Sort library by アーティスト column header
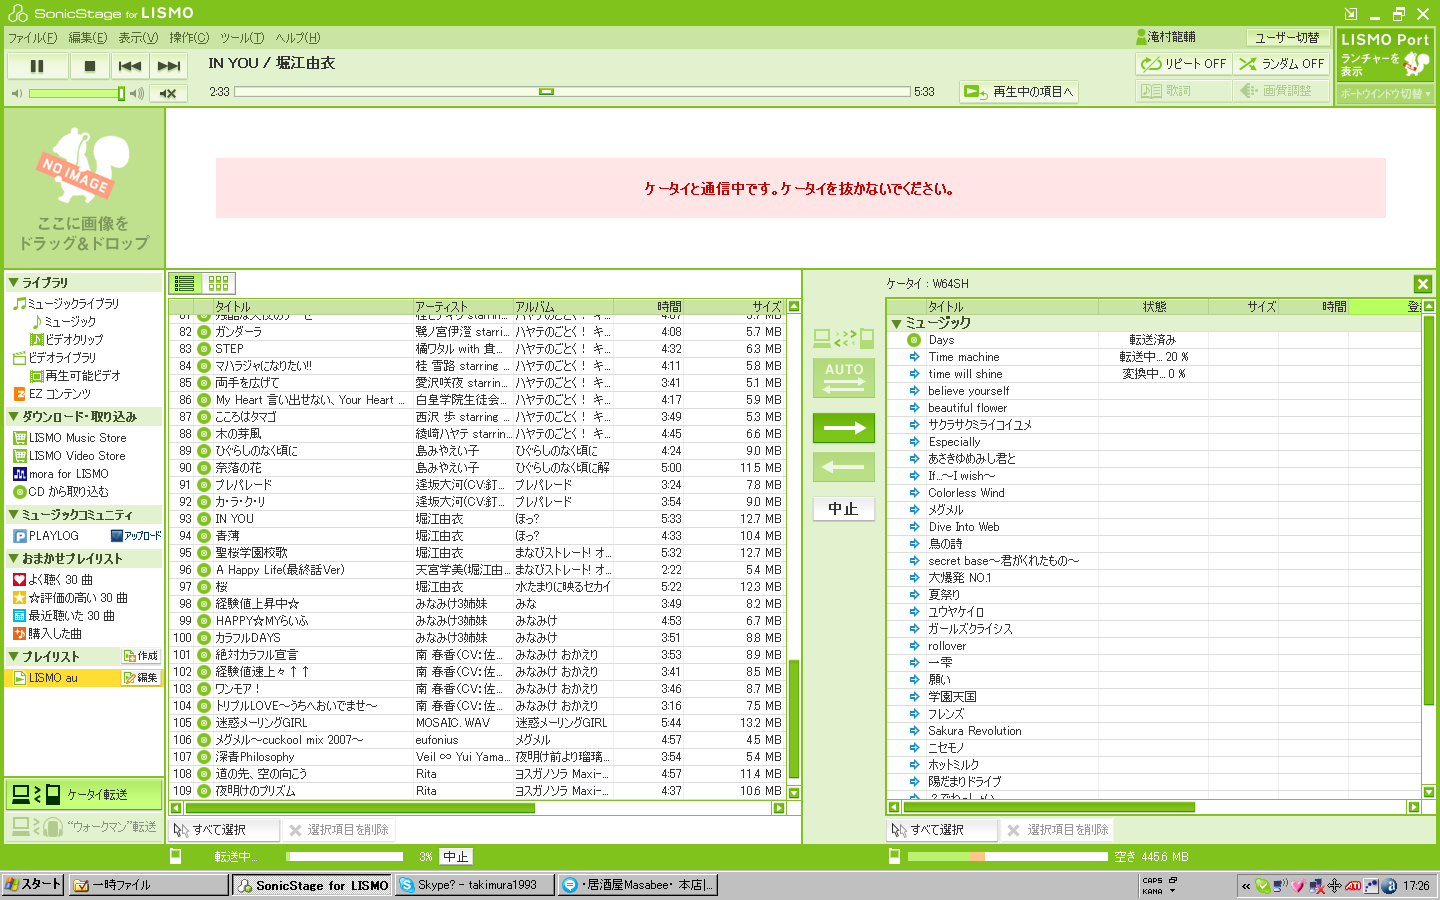This screenshot has width=1440, height=900. [463, 307]
